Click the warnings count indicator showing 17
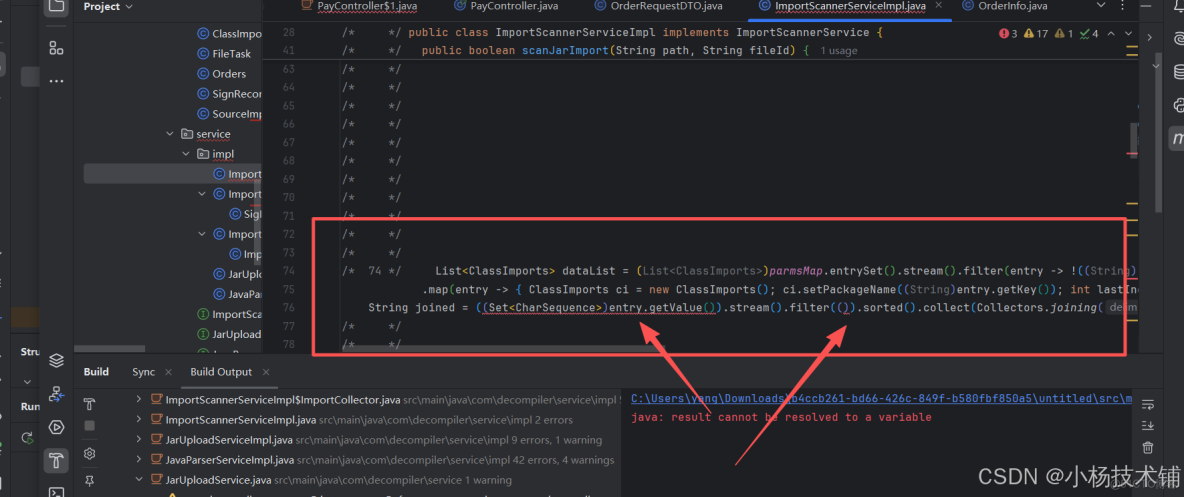This screenshot has height=497, width=1184. pos(1034,33)
